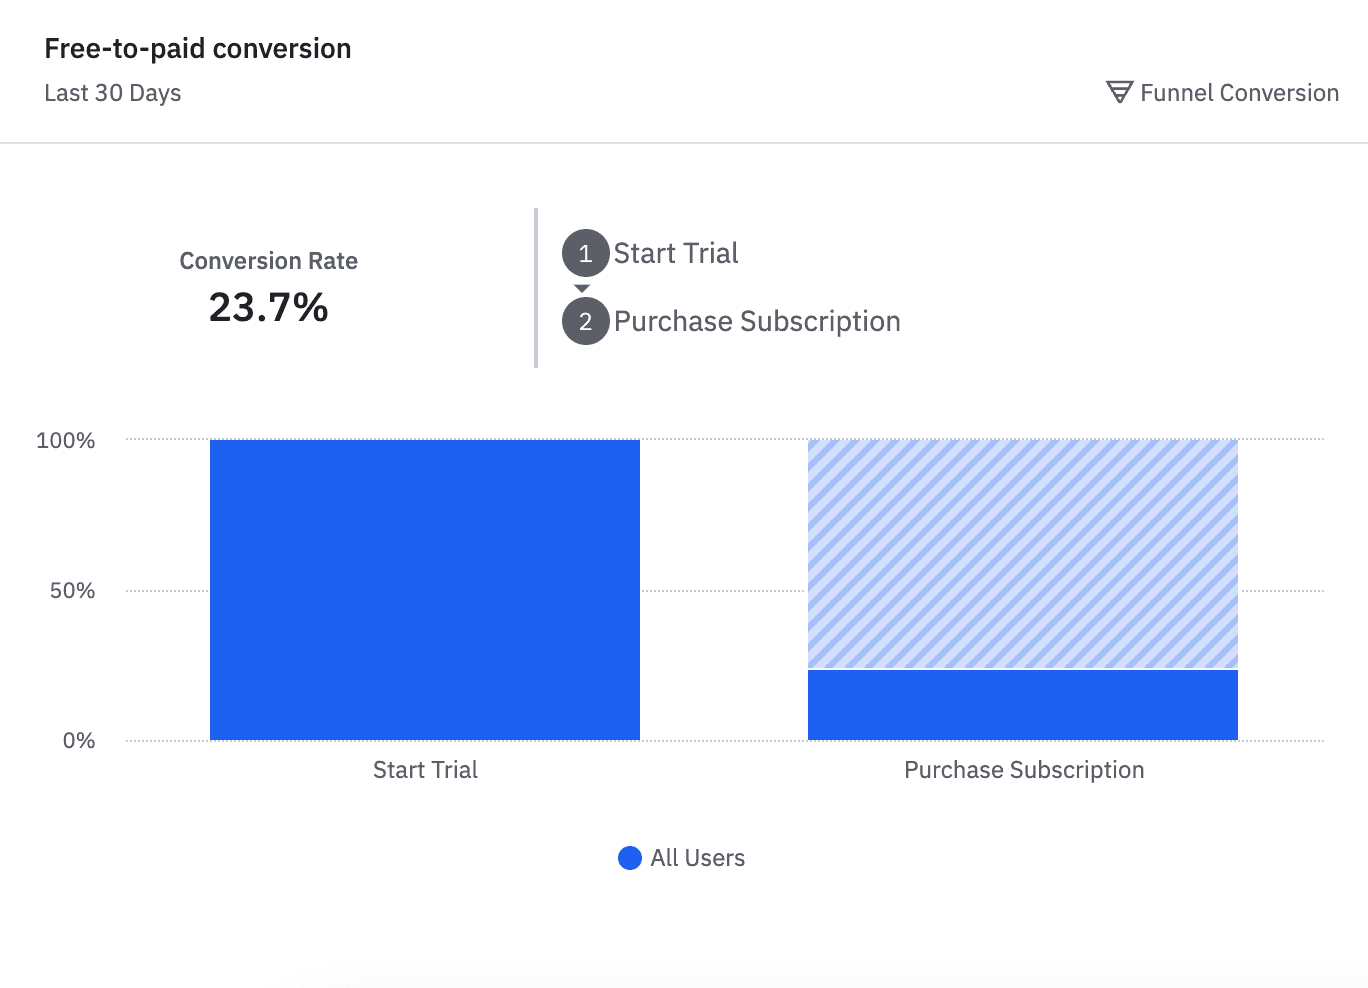Click the Start Trial axis label
The image size is (1368, 988).
424,770
